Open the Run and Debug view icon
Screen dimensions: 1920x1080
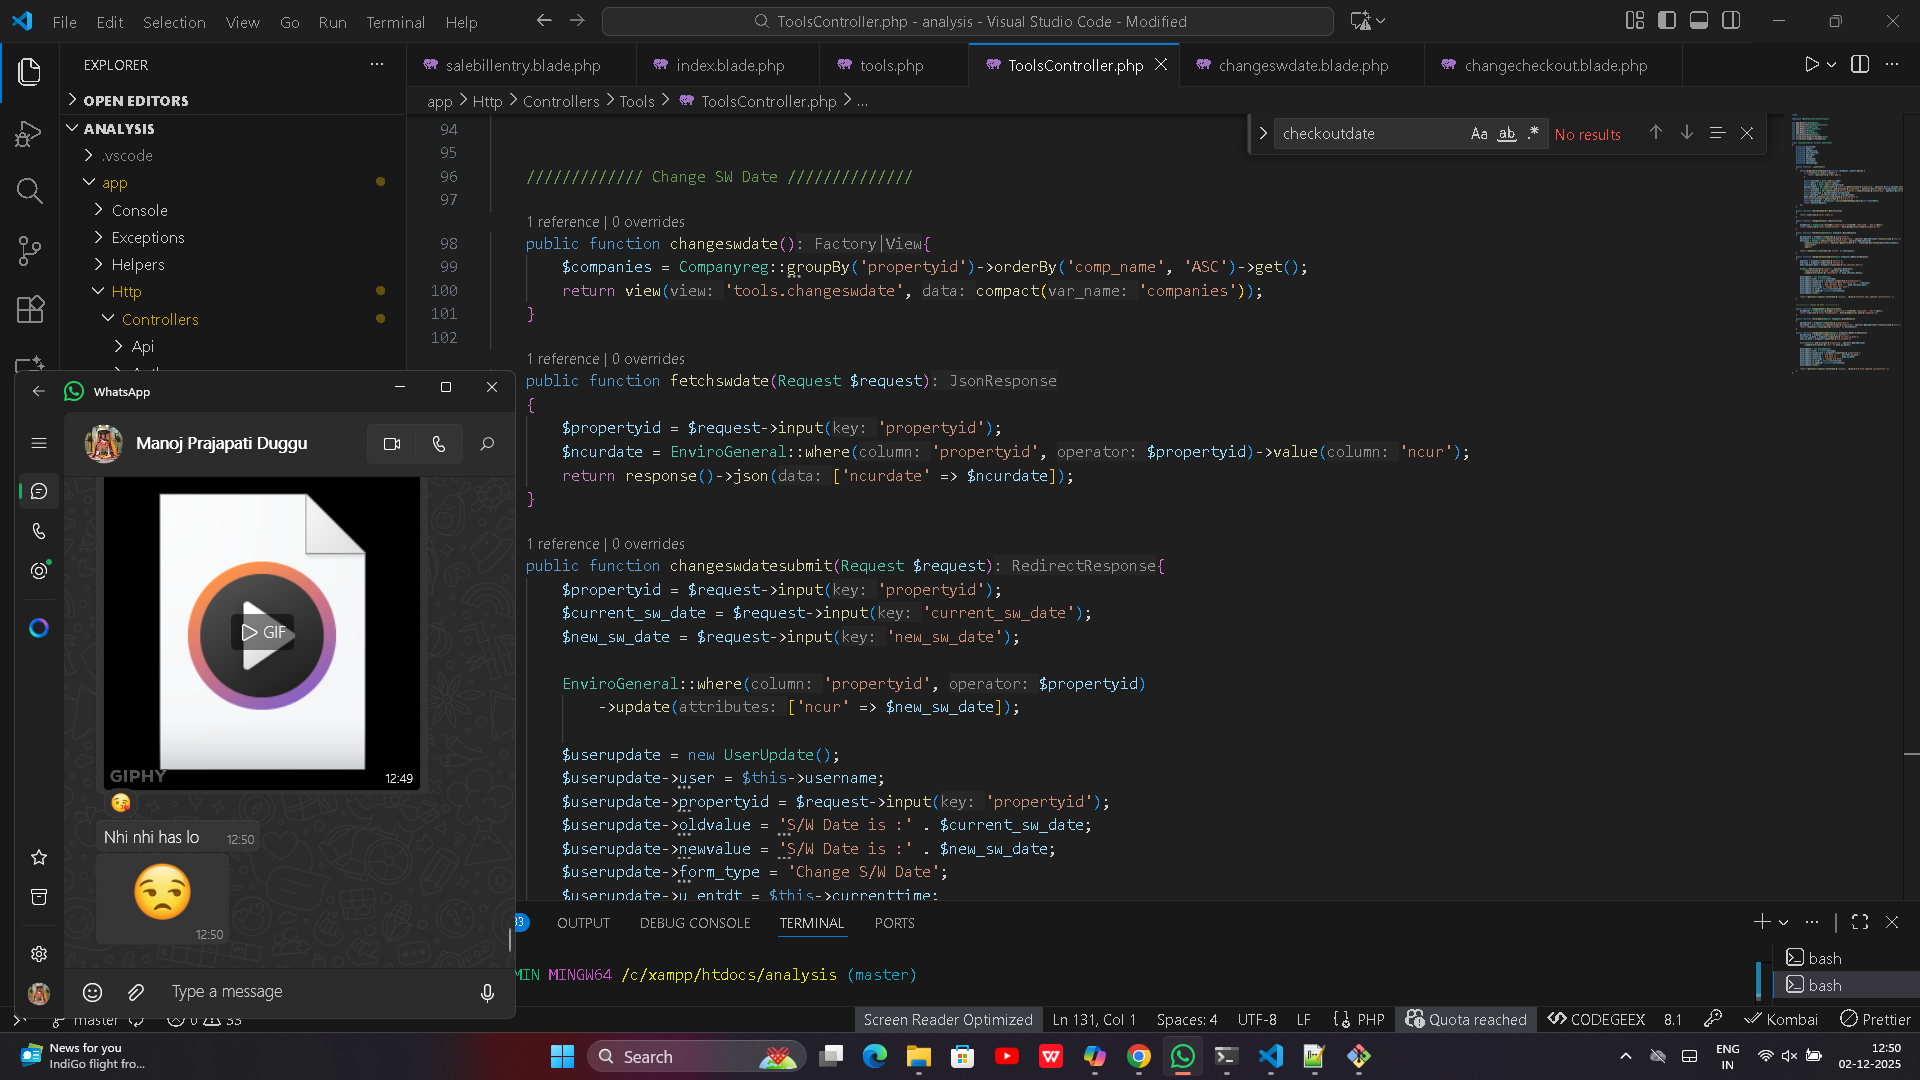pos(29,134)
